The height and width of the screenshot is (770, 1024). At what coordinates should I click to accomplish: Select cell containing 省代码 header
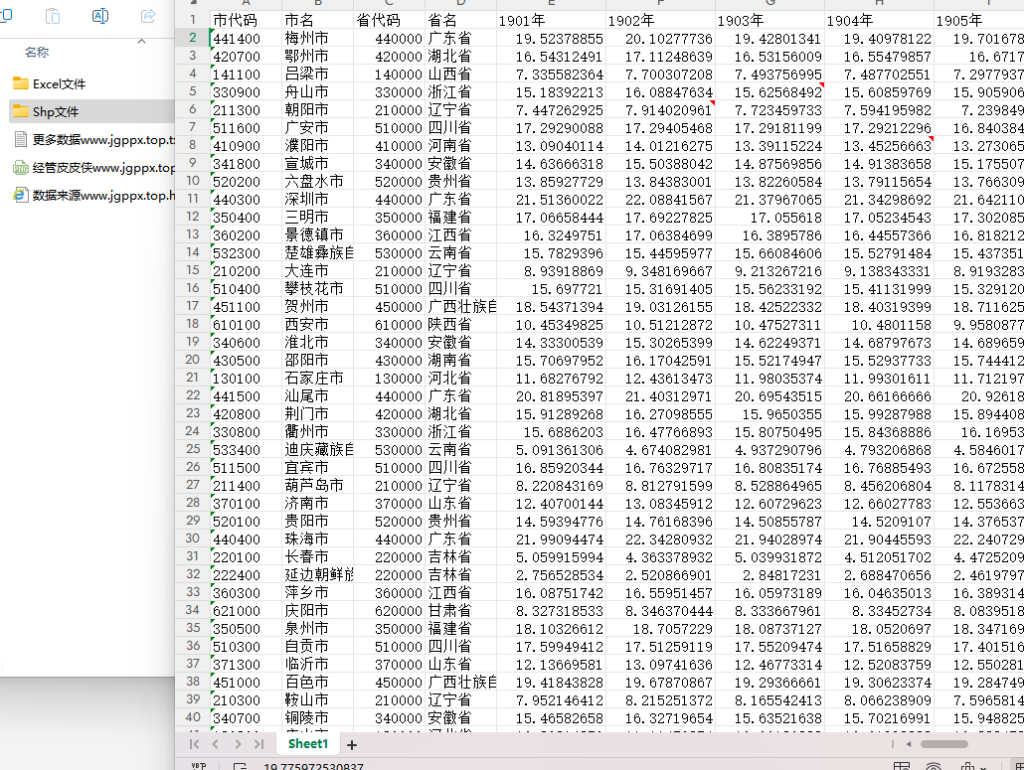[x=389, y=20]
